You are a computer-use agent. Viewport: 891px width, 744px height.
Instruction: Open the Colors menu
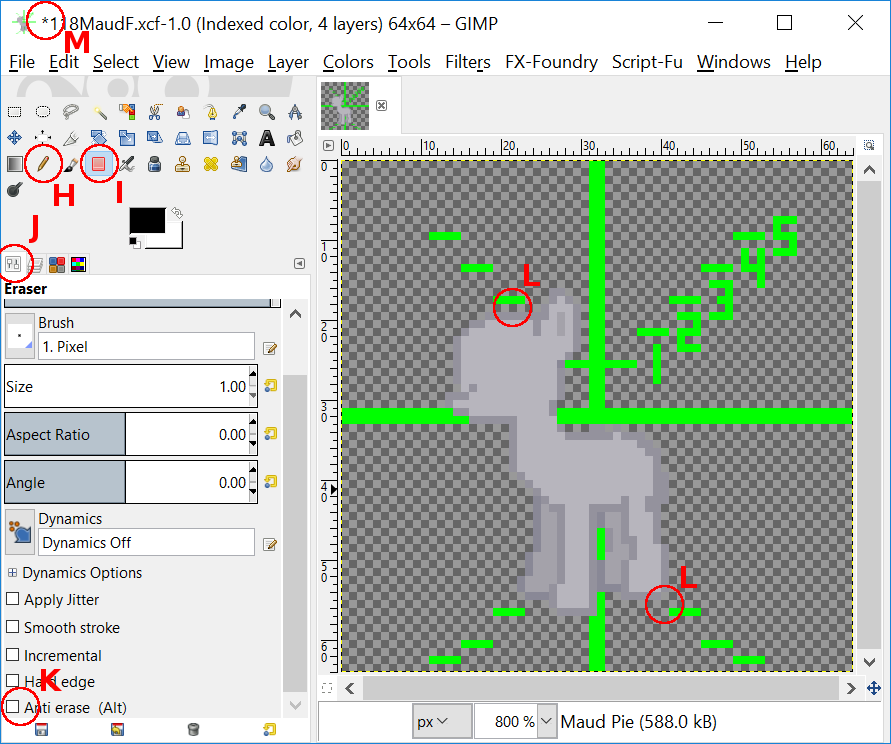[348, 62]
